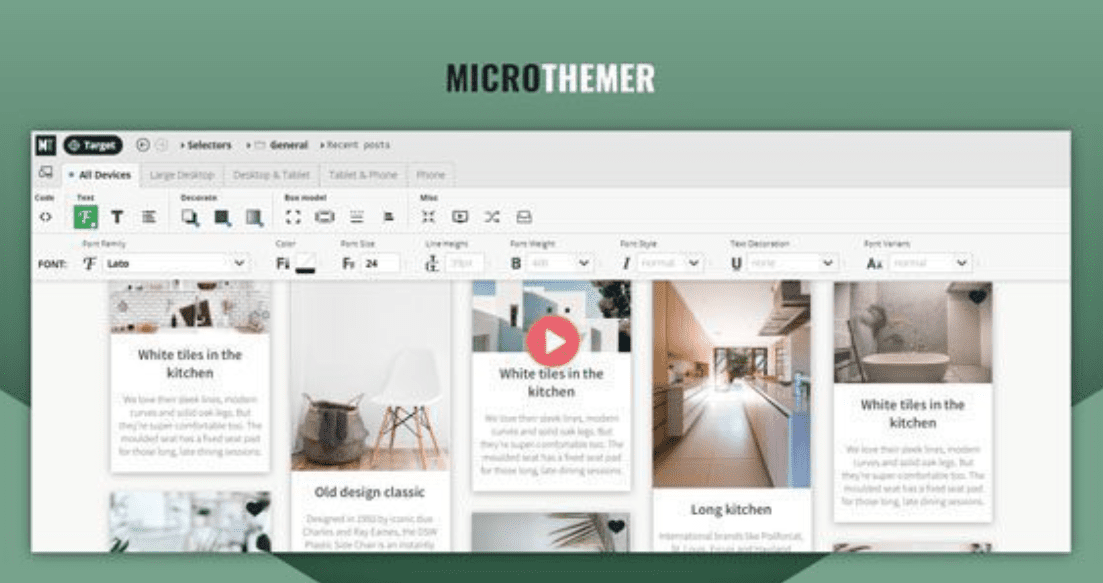The image size is (1103, 583).
Task: Select the dashed-corner Box model icon
Action: [293, 217]
